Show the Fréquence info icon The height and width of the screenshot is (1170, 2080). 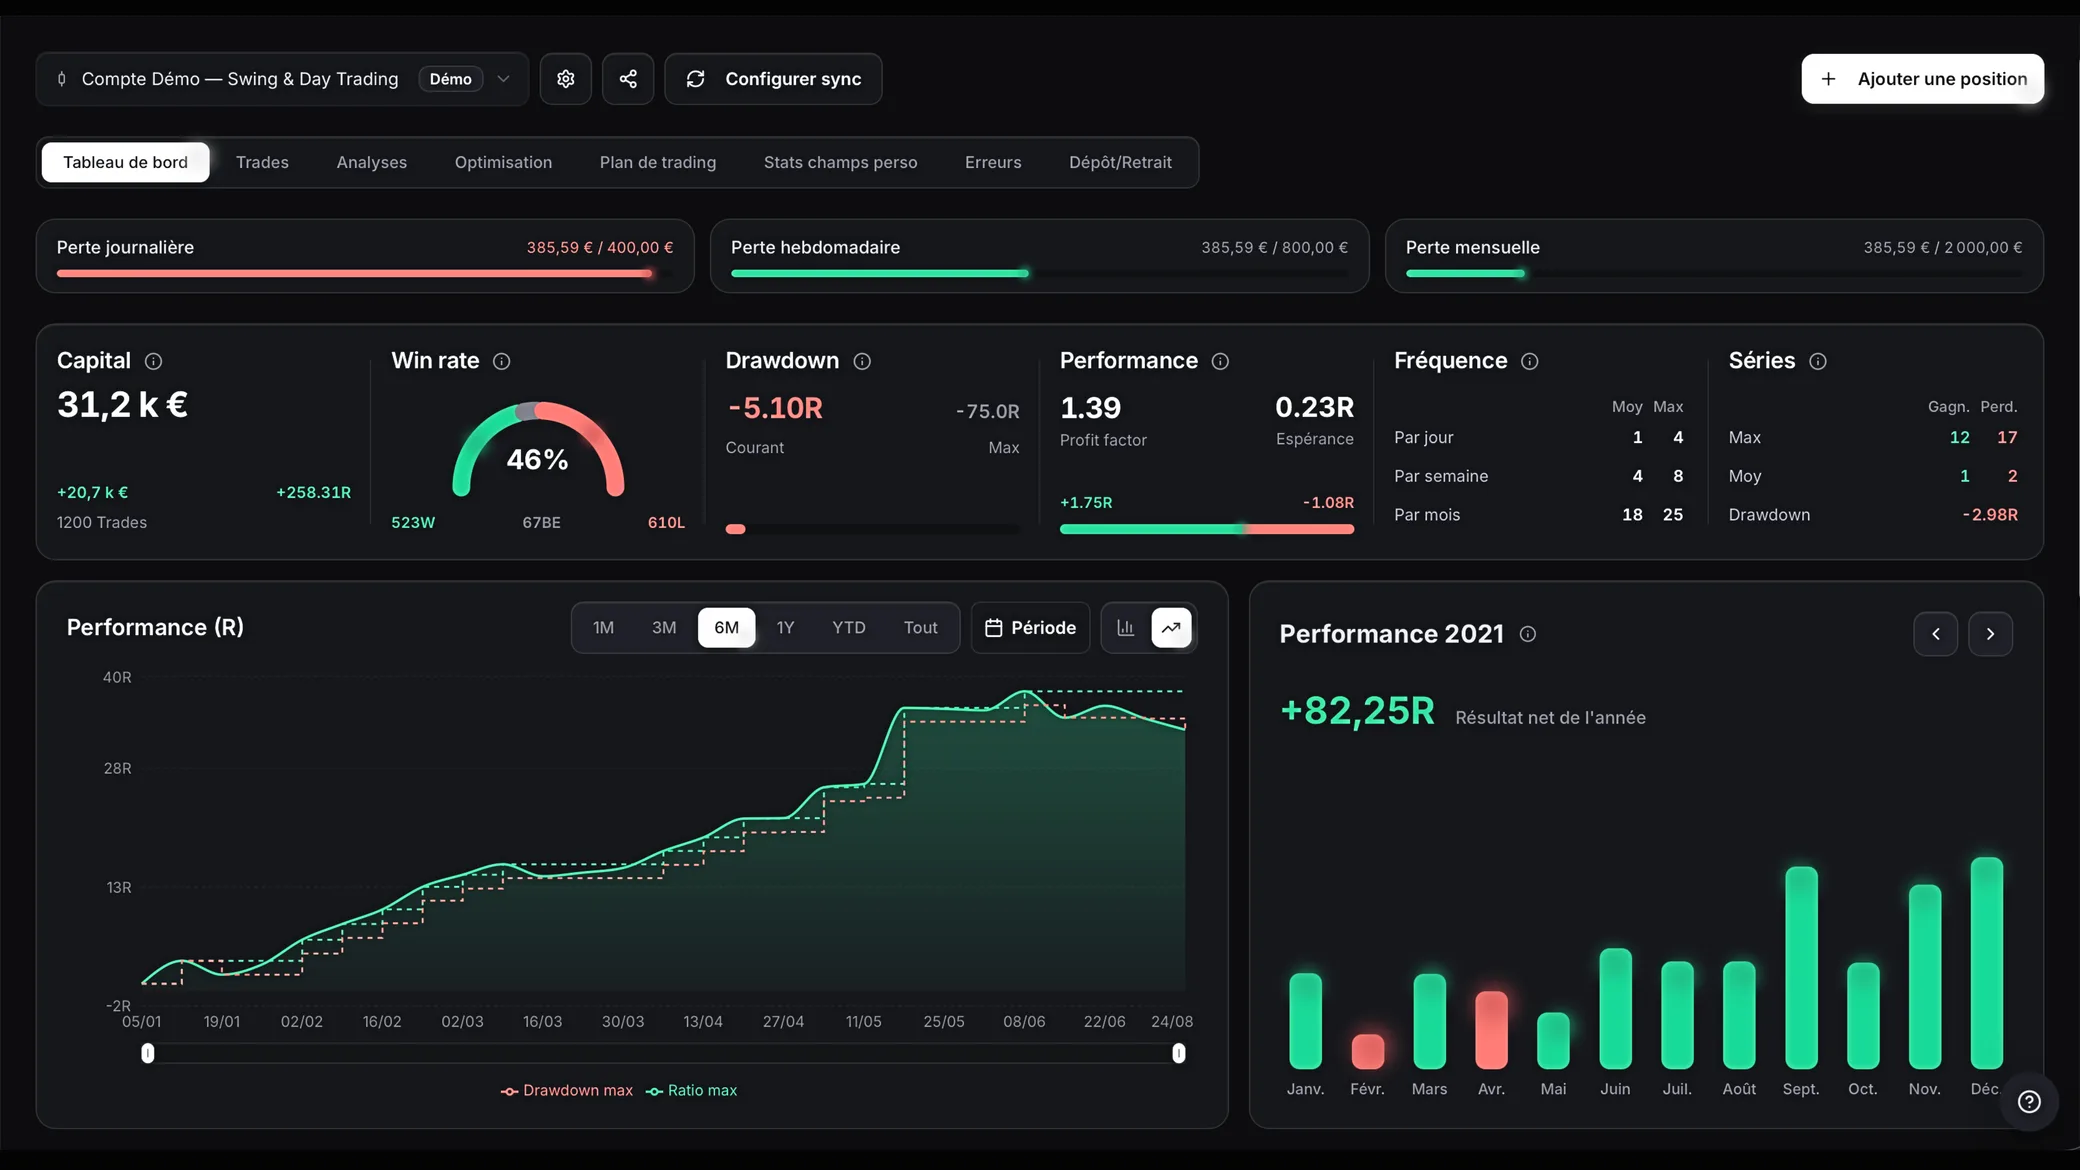[1530, 361]
